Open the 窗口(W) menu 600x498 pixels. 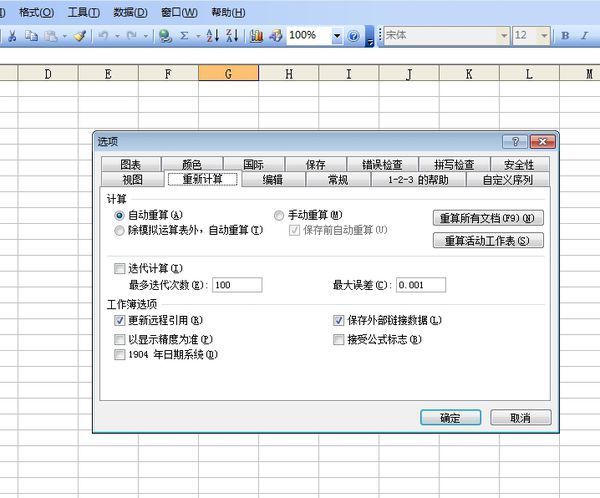tap(179, 12)
